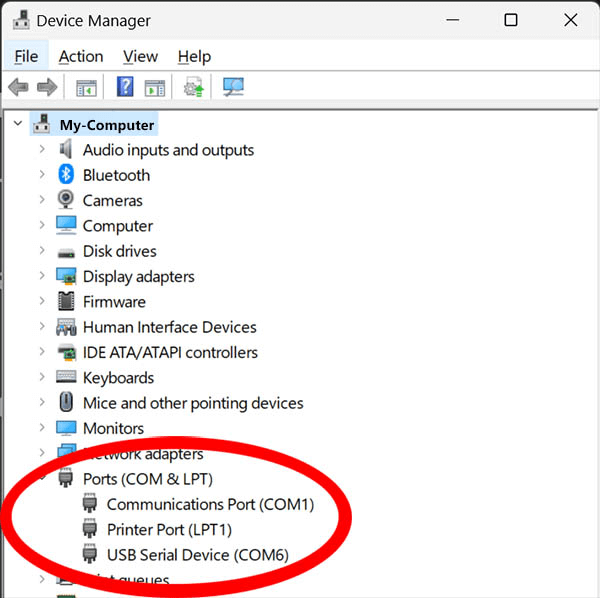Viewport: 600px width, 598px height.
Task: Click the Monitors category icon
Action: pyautogui.click(x=66, y=428)
